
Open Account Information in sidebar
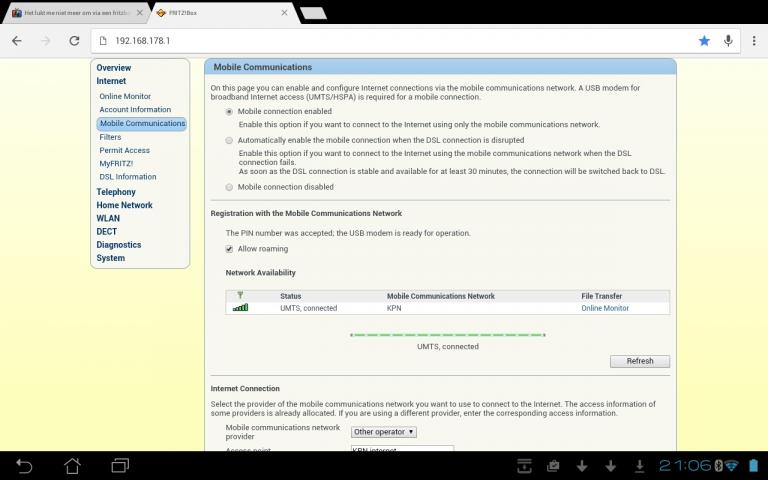pyautogui.click(x=135, y=110)
